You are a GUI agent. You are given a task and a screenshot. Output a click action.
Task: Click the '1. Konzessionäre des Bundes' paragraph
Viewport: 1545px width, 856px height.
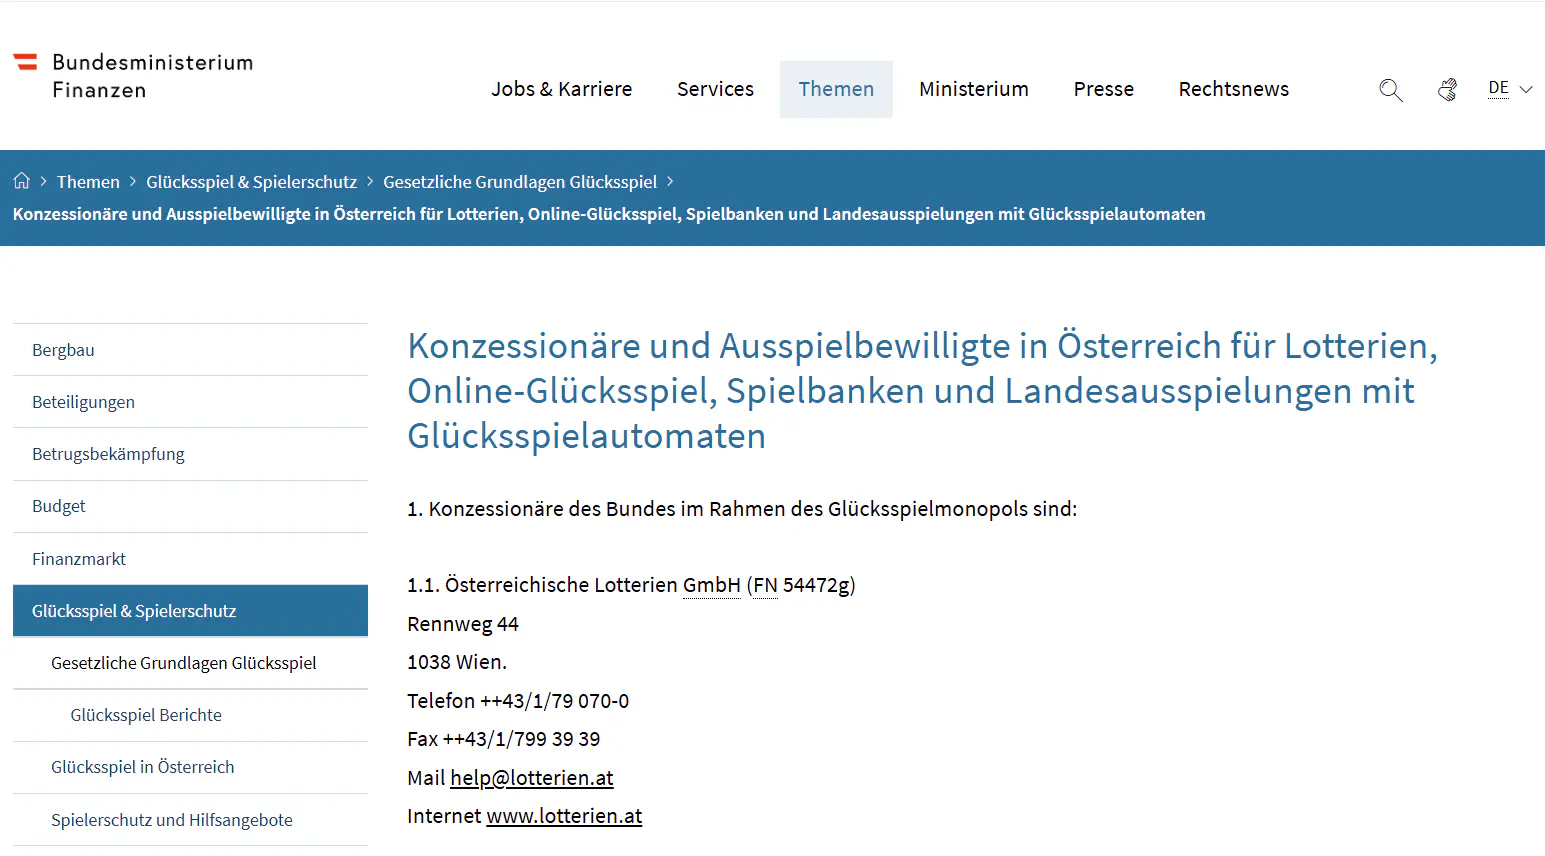(x=742, y=509)
